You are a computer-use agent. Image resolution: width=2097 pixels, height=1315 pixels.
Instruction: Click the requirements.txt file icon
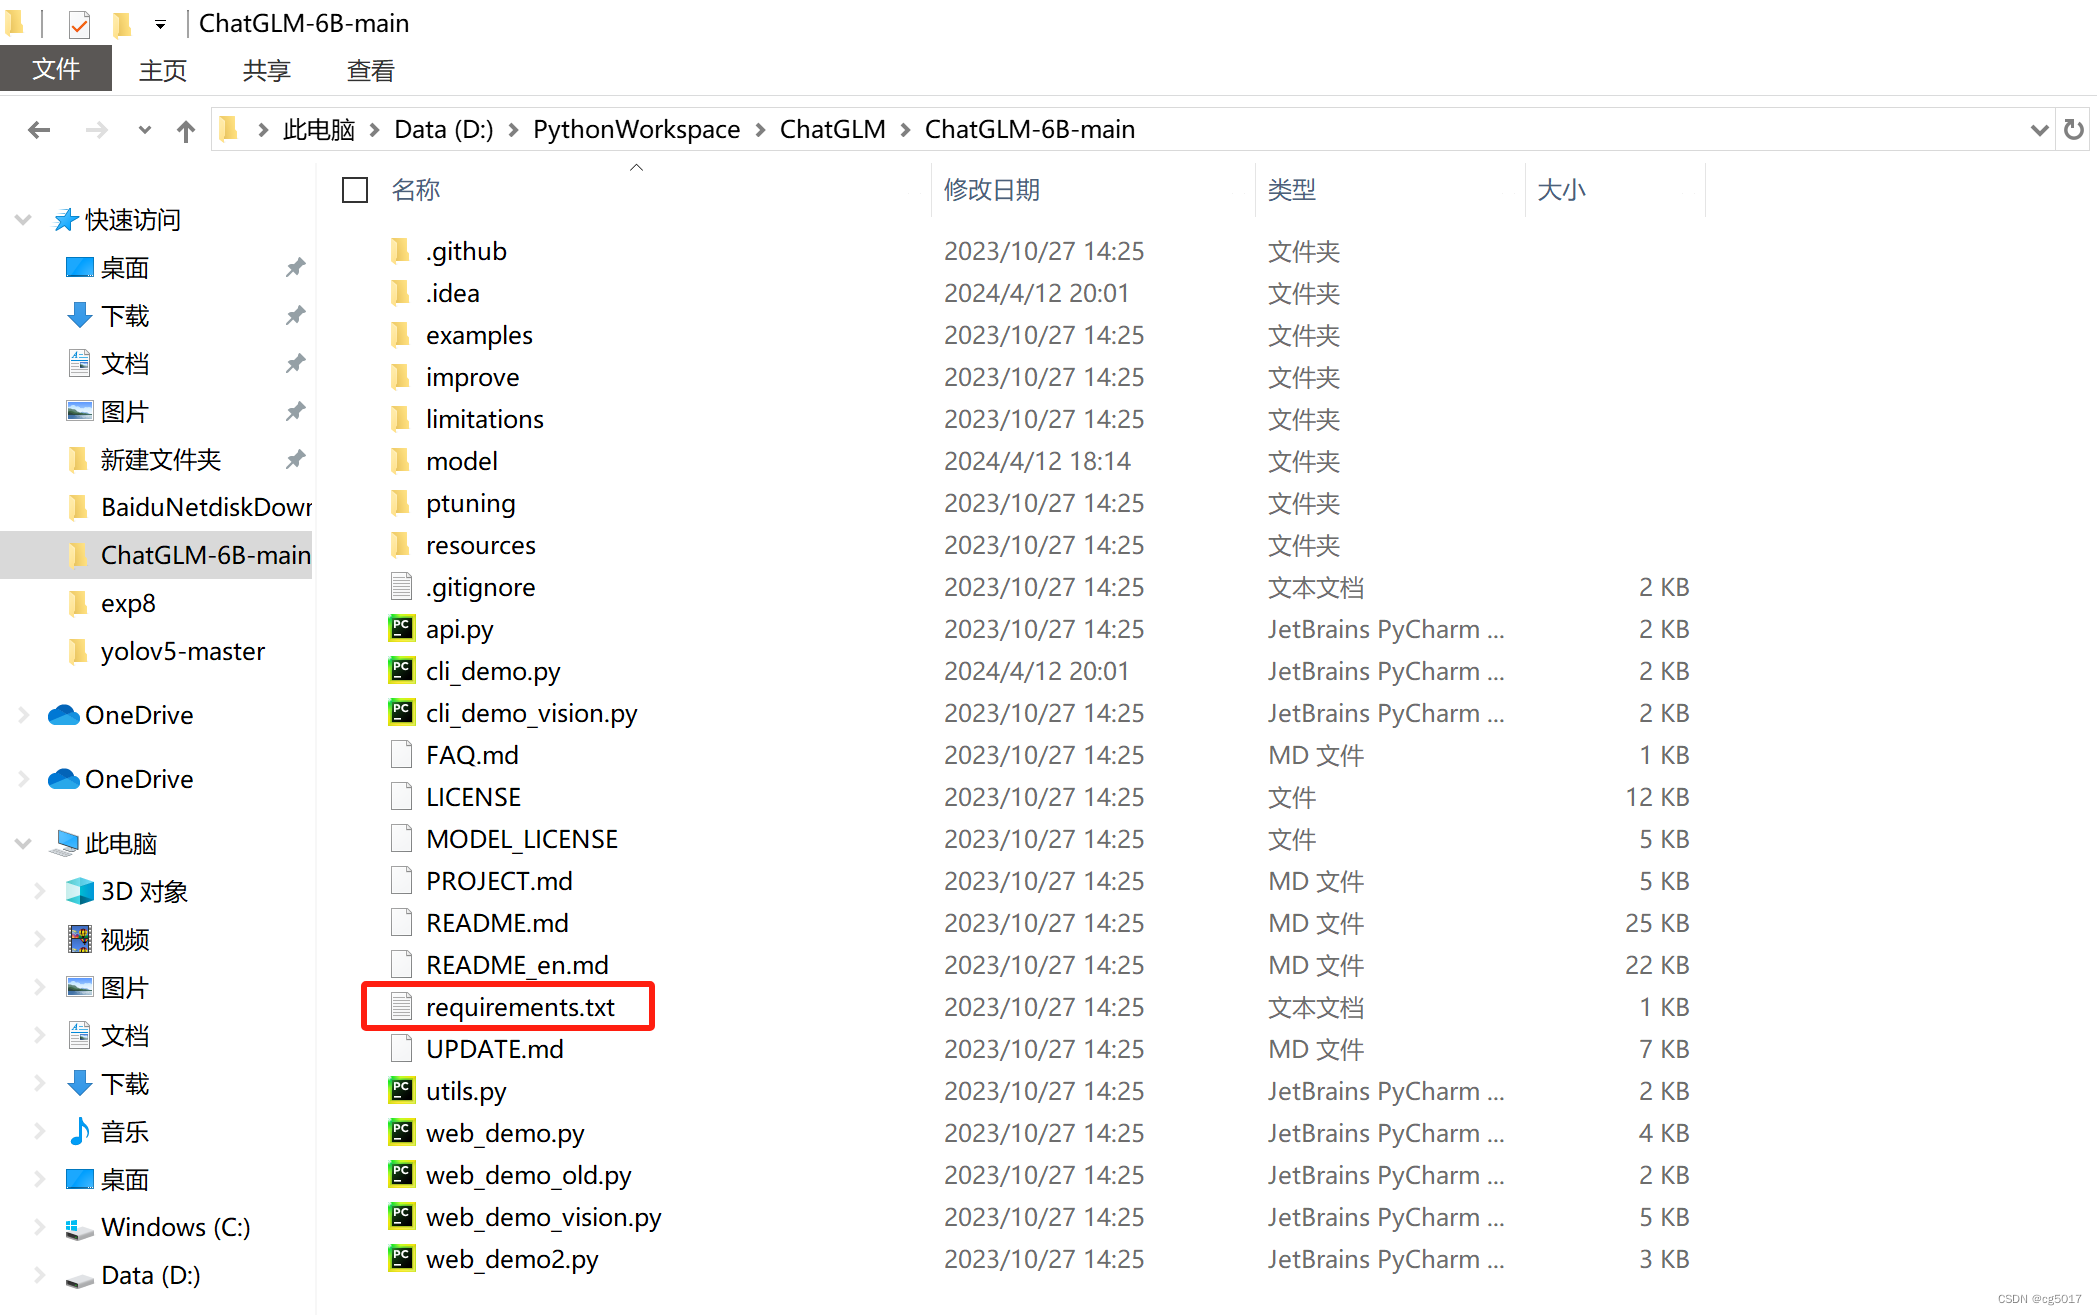(x=401, y=1006)
